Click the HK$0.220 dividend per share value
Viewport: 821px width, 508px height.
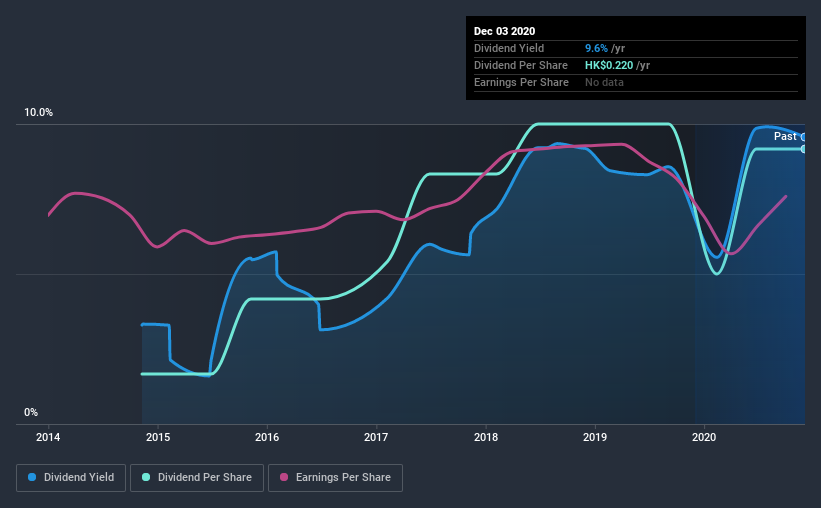[x=609, y=65]
